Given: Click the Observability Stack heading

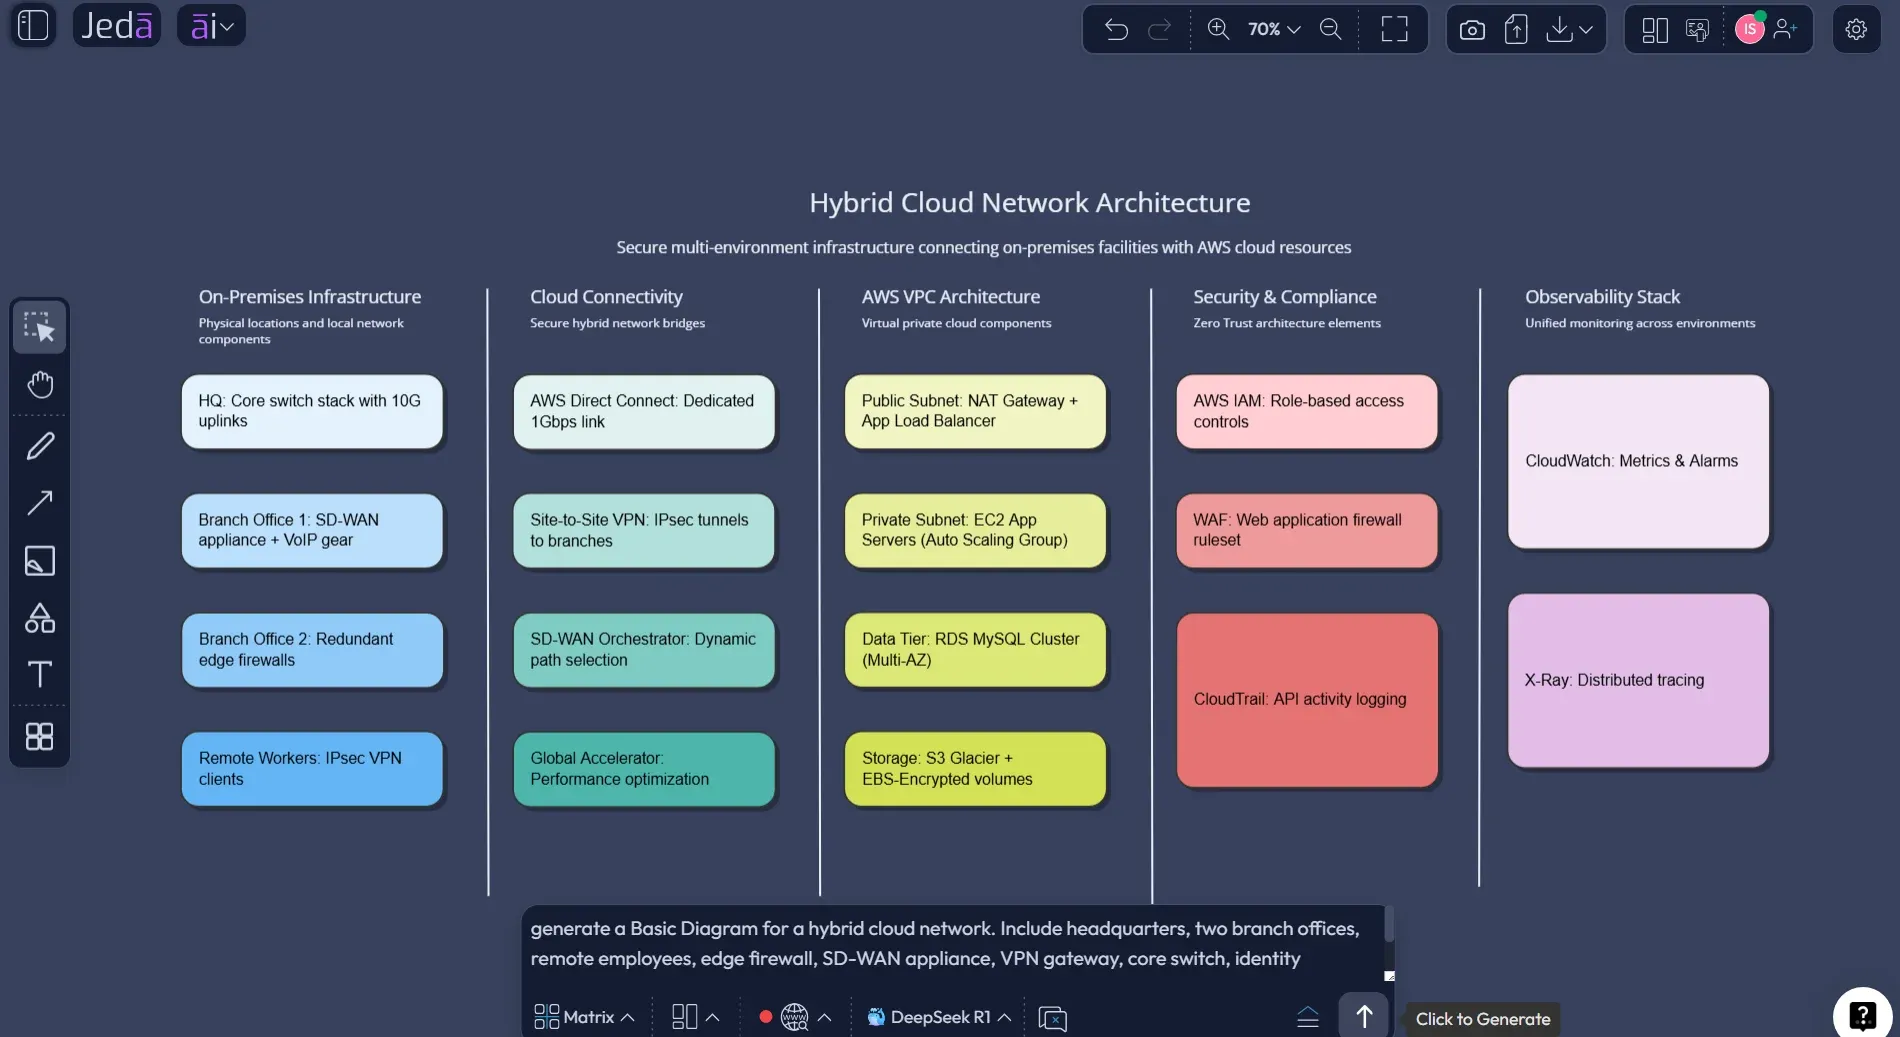Looking at the screenshot, I should [x=1602, y=297].
